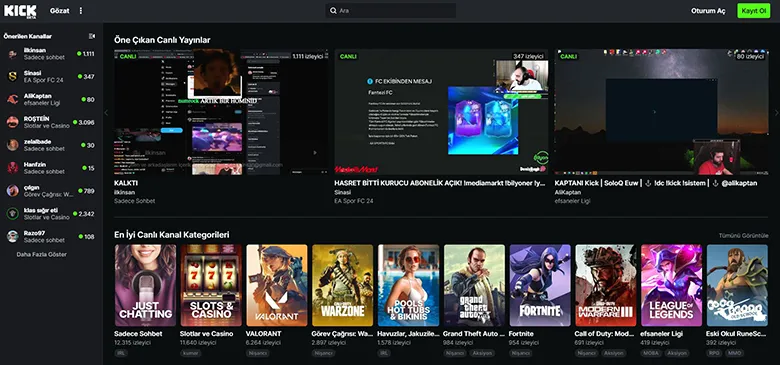Screen dimensions: 780x365
Task: Click the kumar tag under Slotlar
Action: point(191,353)
